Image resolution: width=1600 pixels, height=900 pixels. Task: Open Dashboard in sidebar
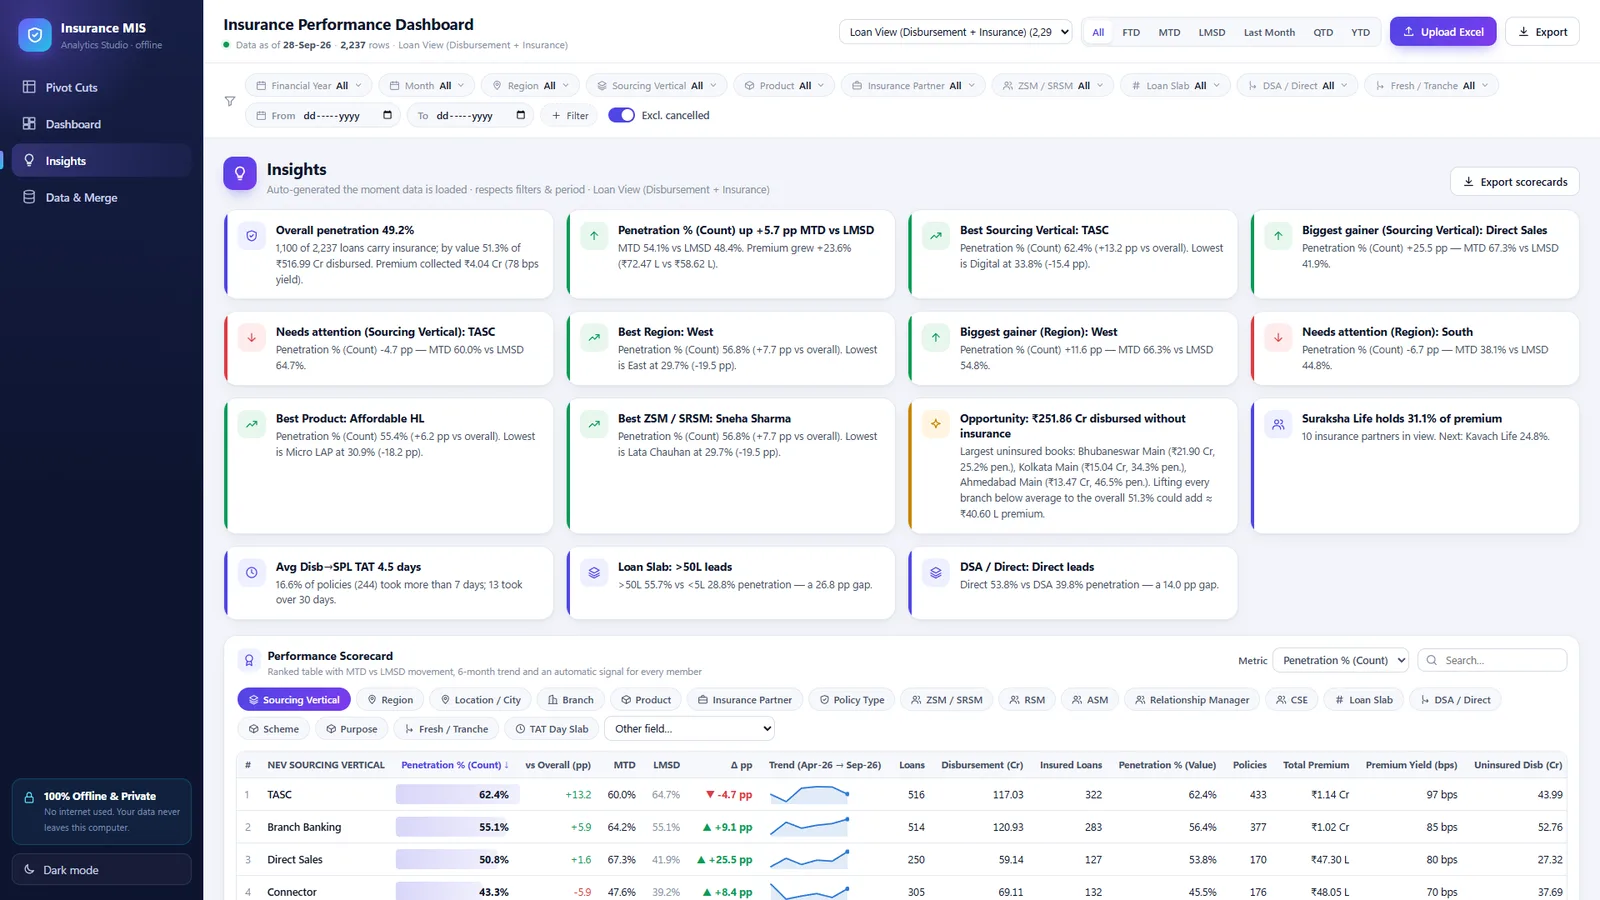(101, 124)
